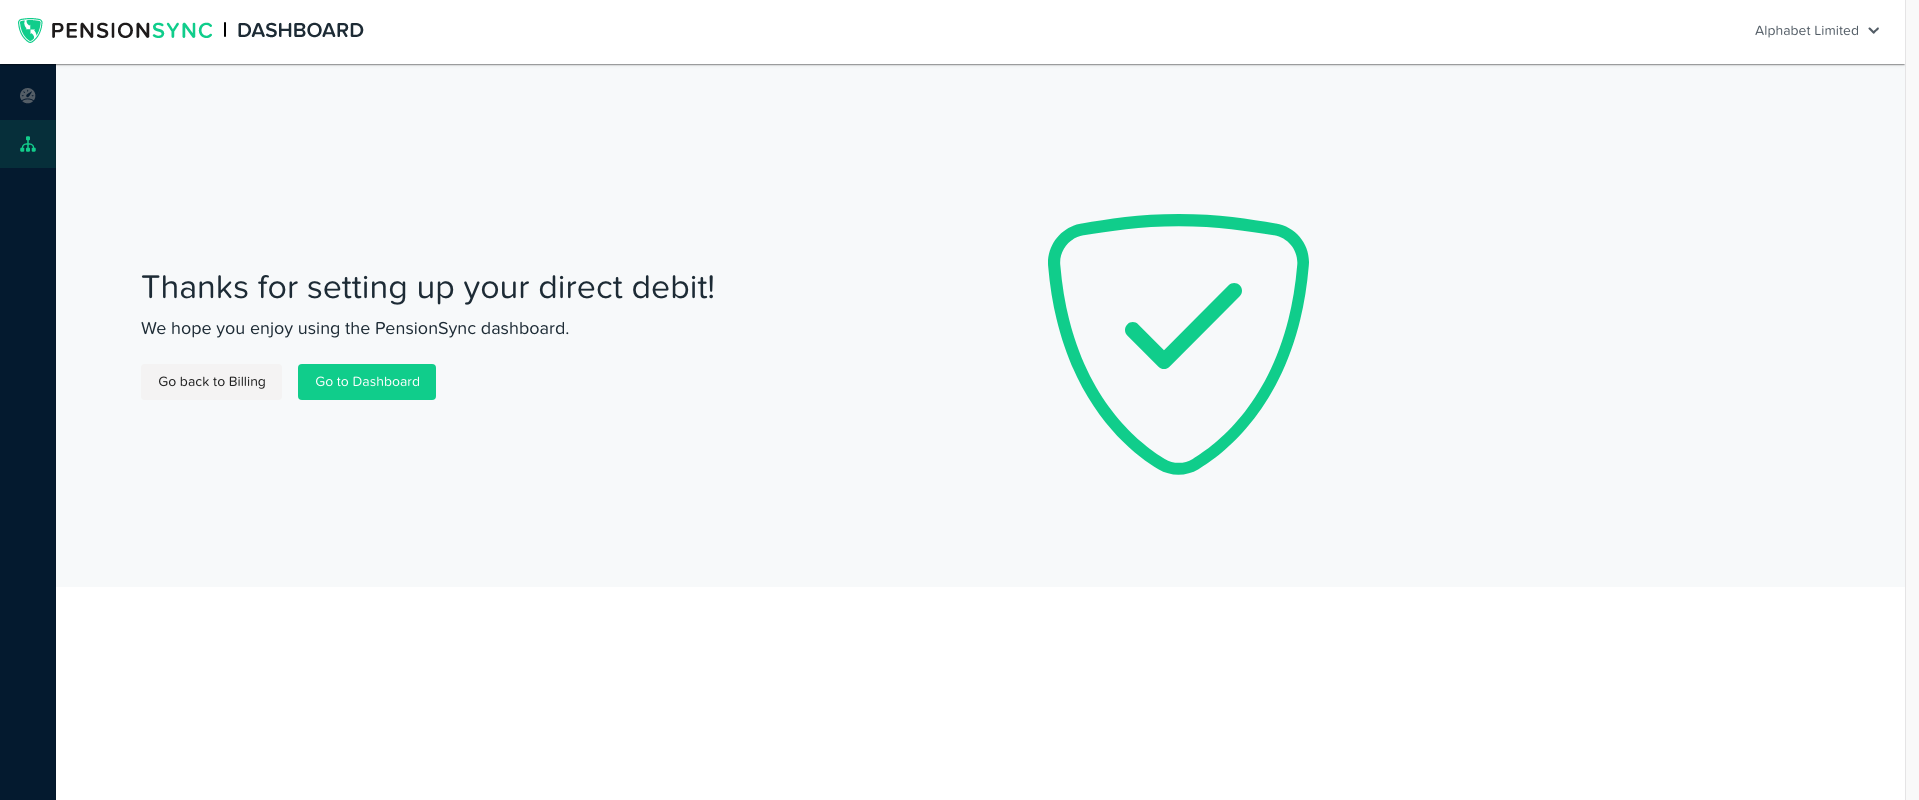Open the speedometer dashboard sidebar icon

(28, 96)
